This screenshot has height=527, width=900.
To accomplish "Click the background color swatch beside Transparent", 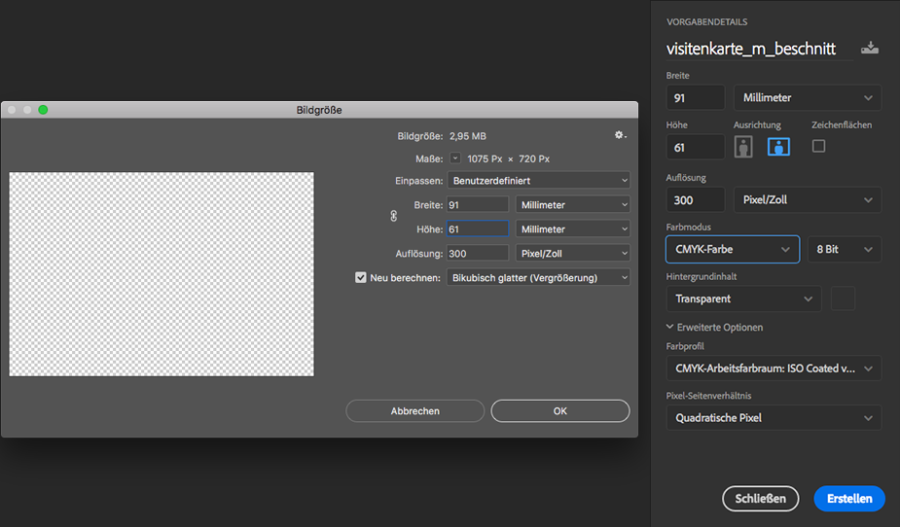I will pyautogui.click(x=845, y=298).
